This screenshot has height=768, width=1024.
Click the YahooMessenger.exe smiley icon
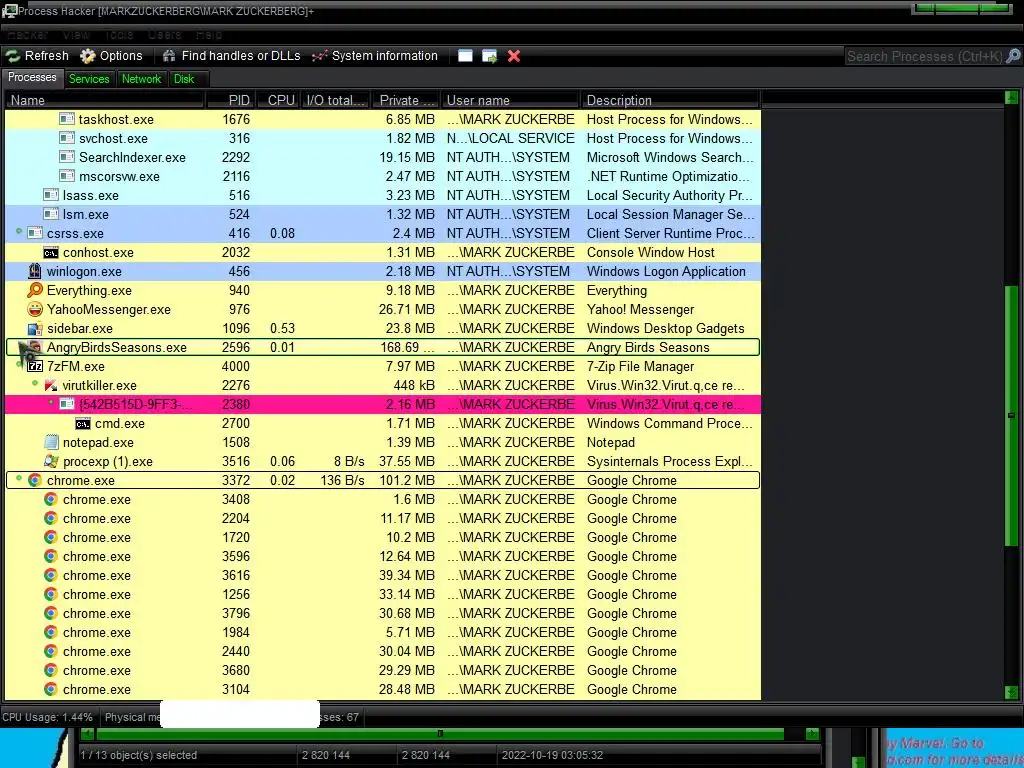pos(35,309)
